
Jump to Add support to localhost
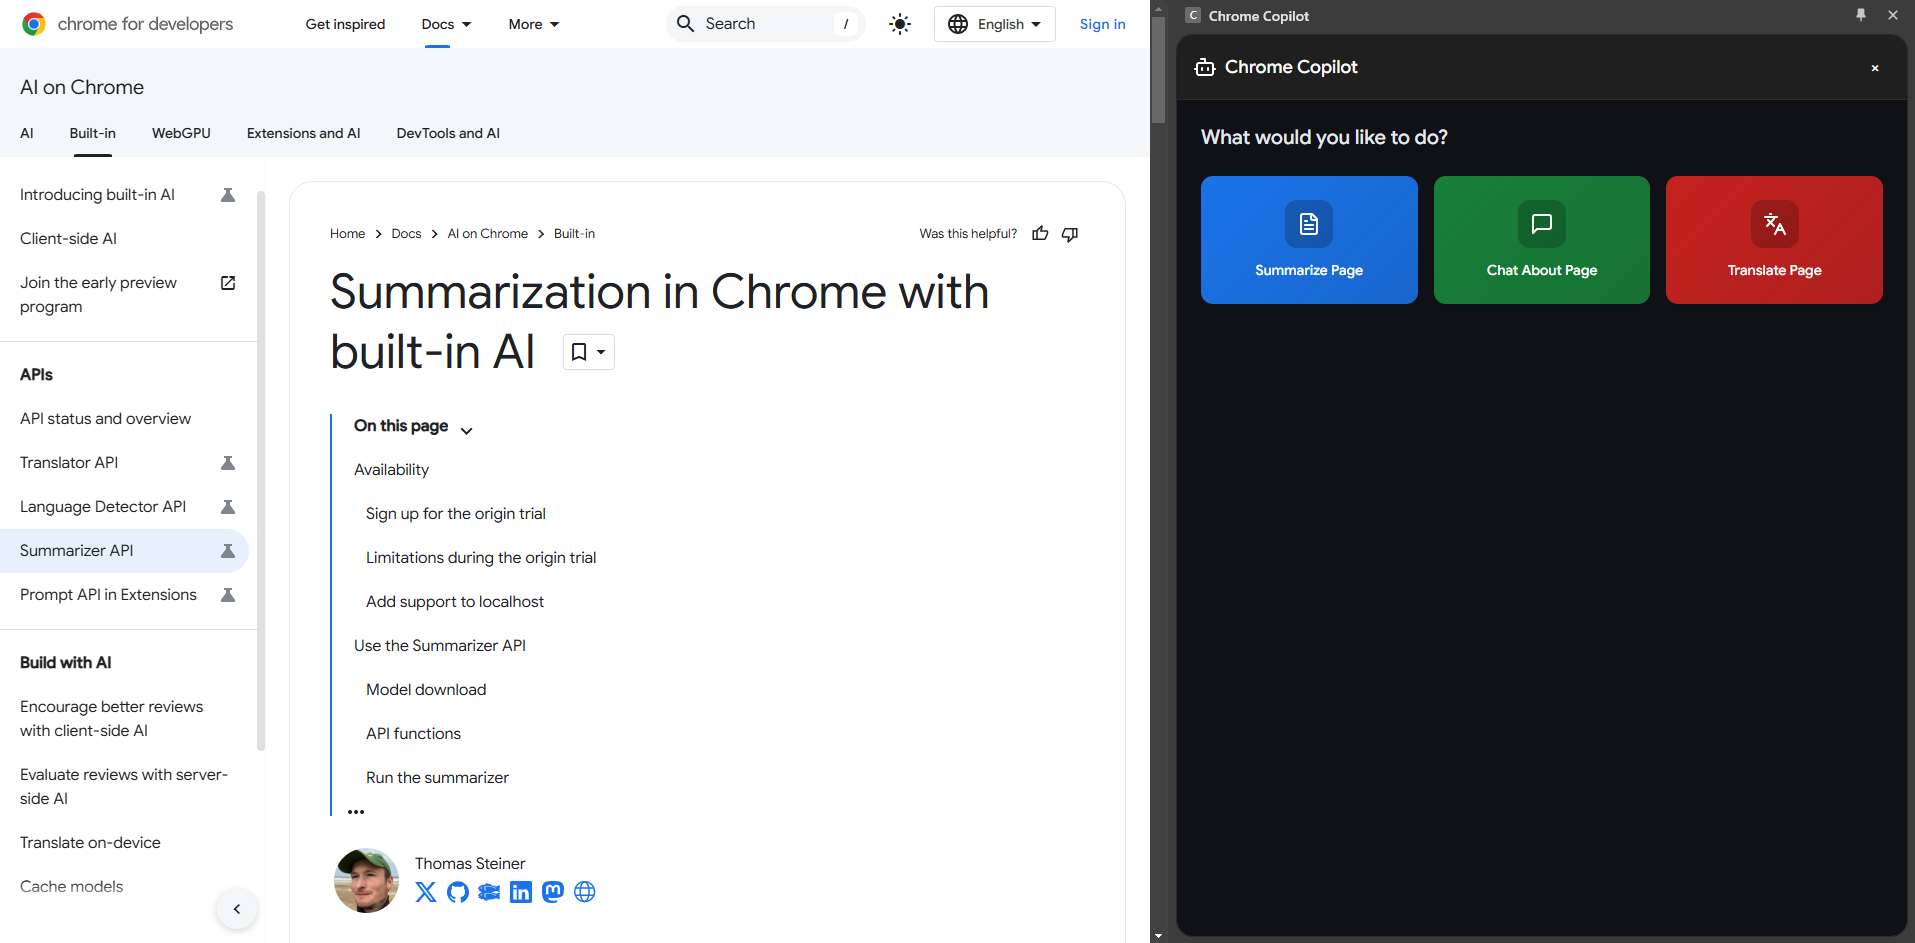(x=455, y=602)
